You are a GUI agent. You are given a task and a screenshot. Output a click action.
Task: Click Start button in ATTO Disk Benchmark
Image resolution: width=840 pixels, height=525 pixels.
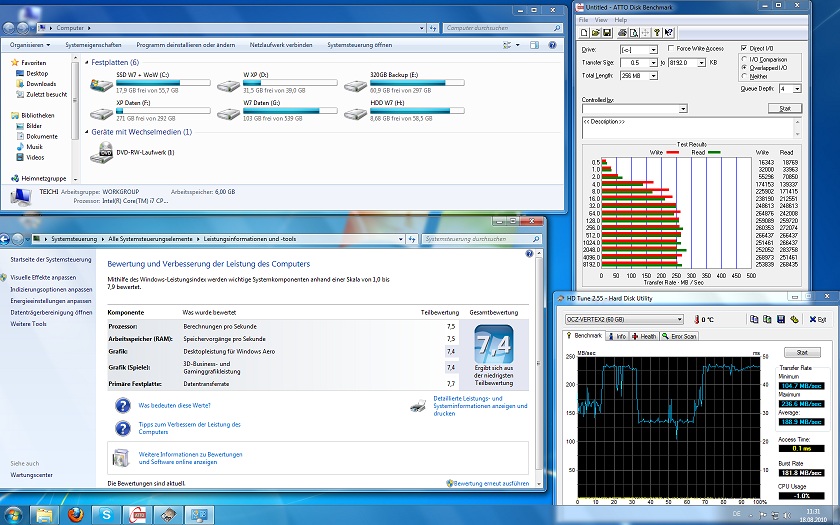(785, 108)
